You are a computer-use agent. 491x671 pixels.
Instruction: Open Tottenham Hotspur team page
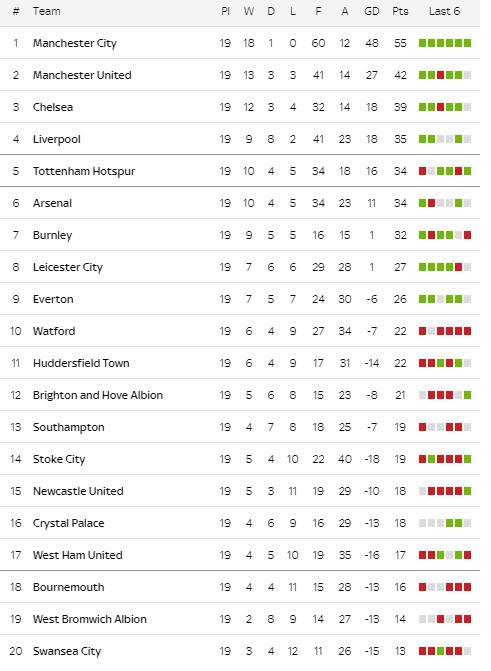tap(84, 171)
